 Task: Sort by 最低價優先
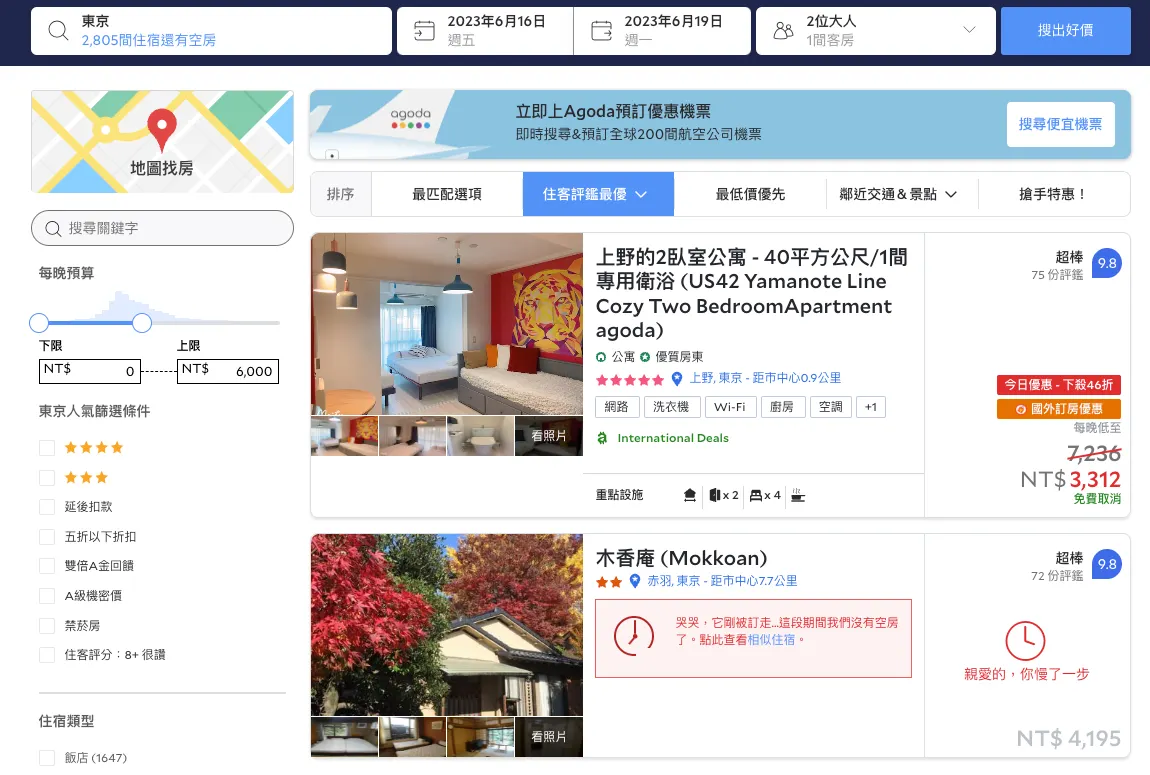[x=750, y=194]
